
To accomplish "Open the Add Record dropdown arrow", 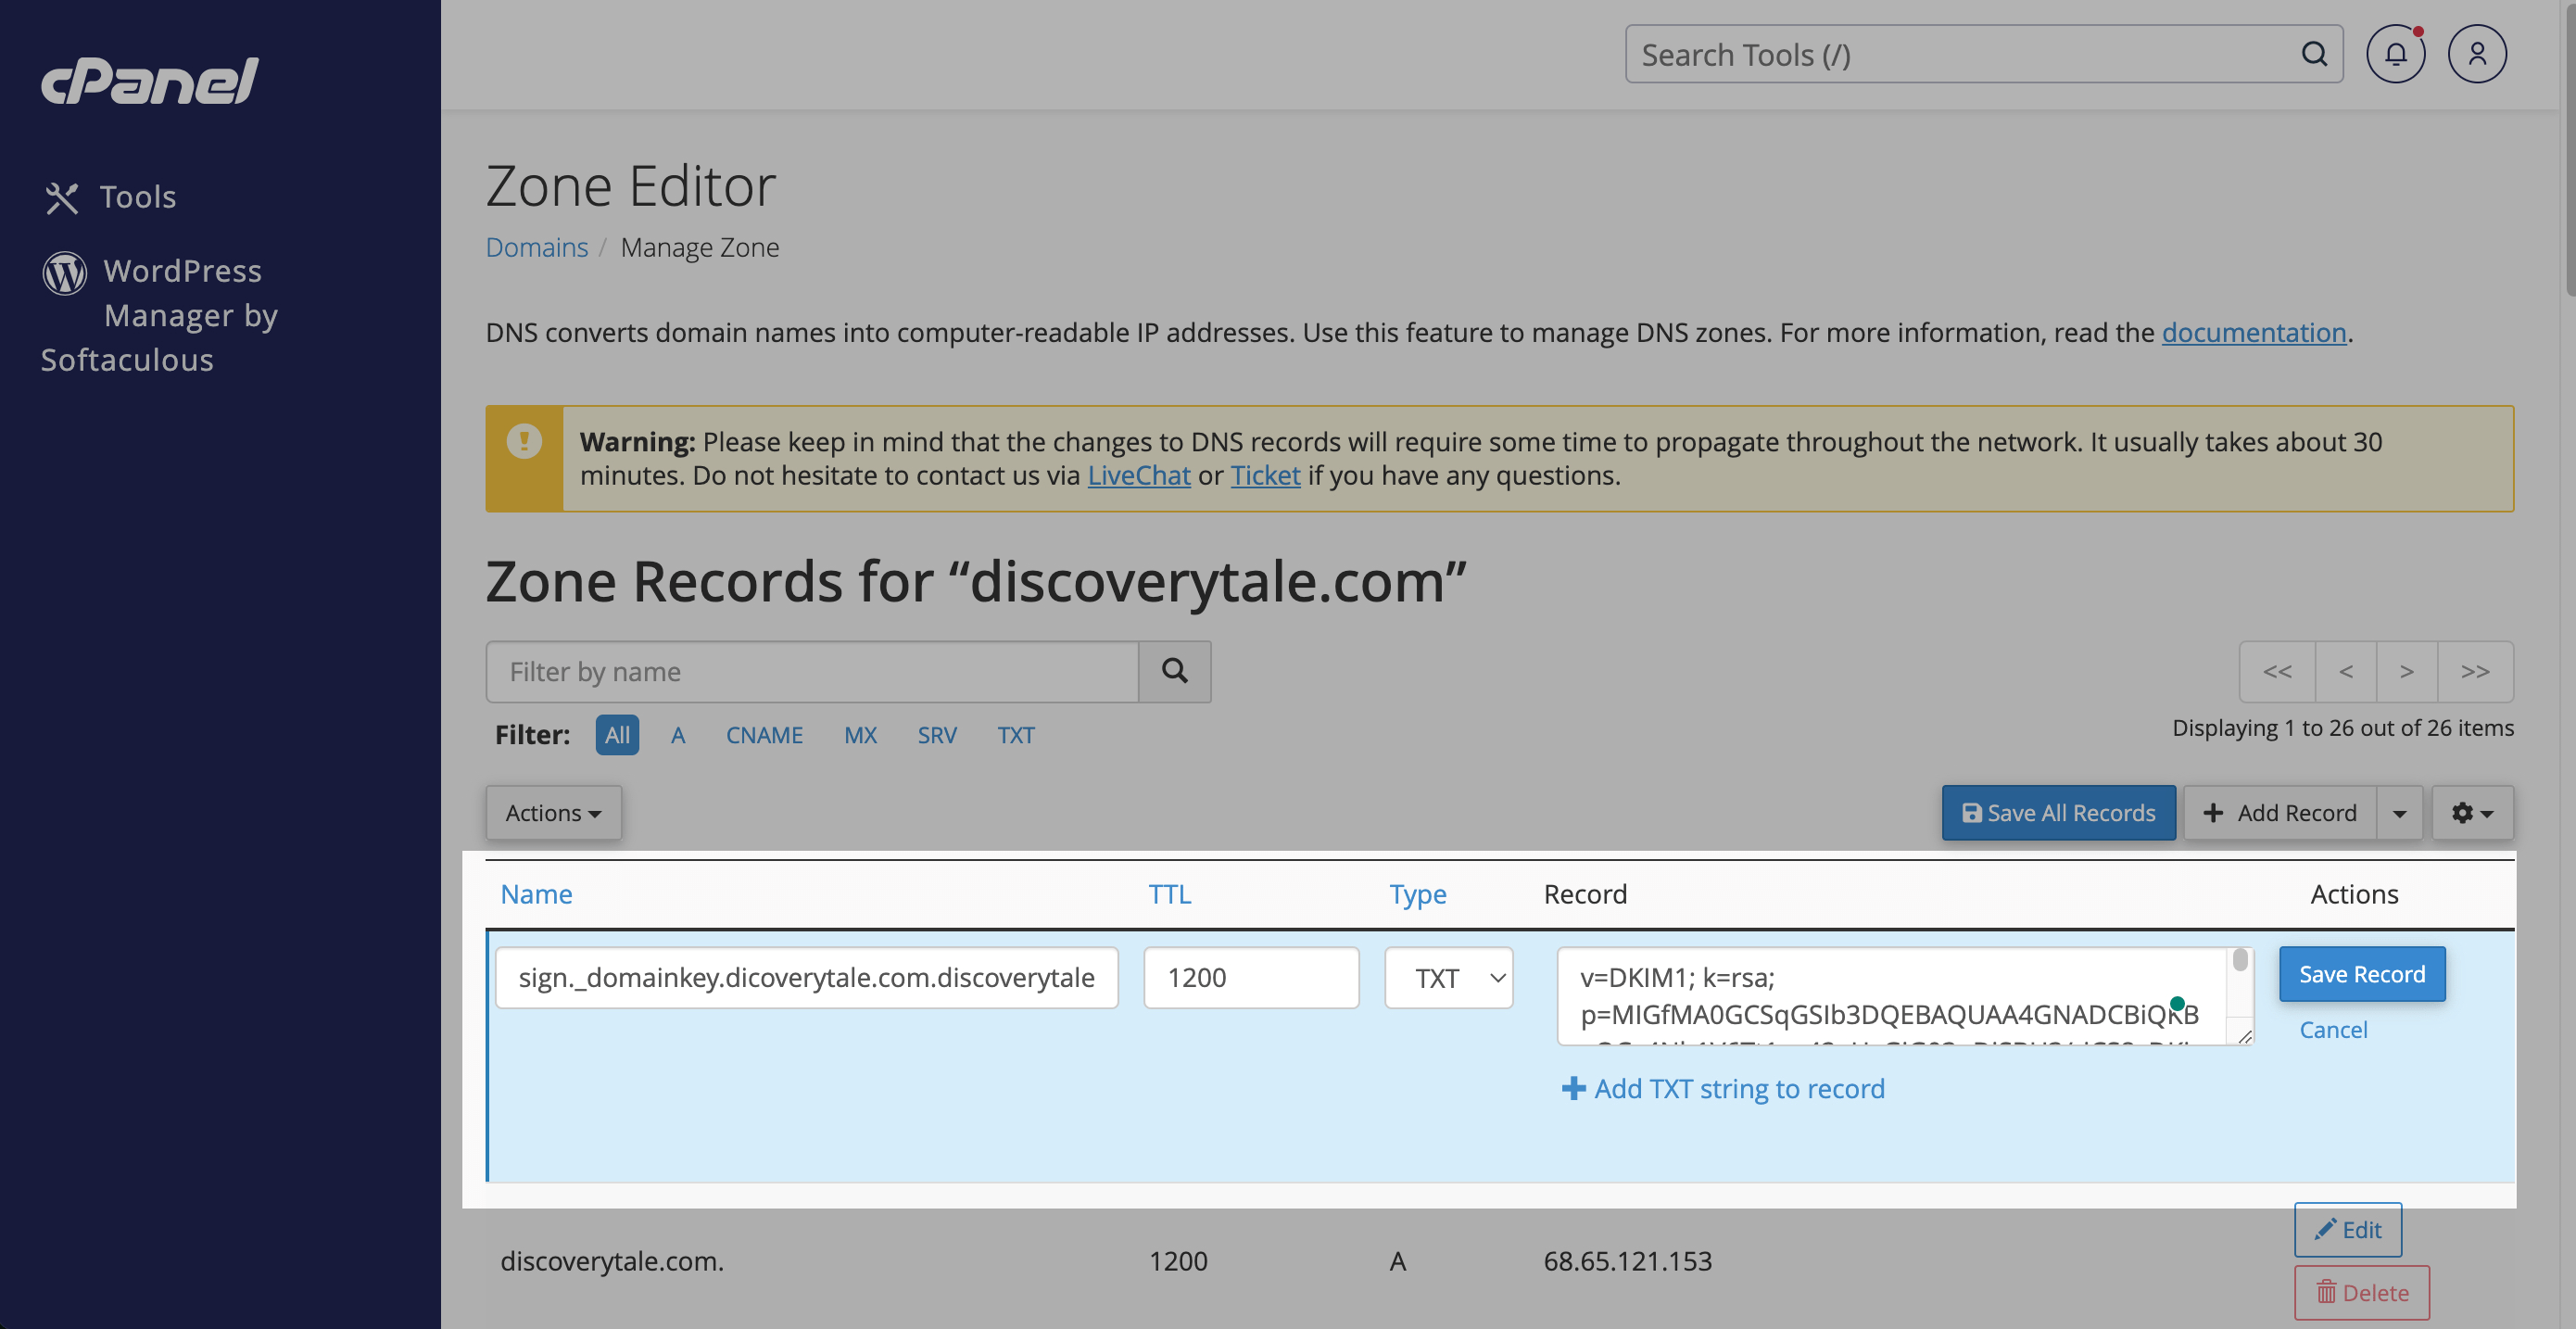I will point(2399,813).
